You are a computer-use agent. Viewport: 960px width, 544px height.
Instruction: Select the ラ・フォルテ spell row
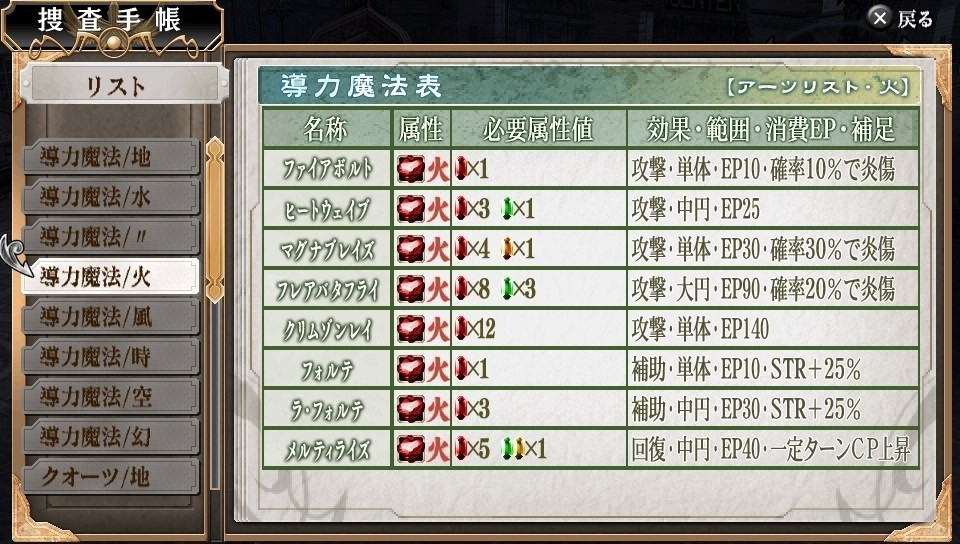pyautogui.click(x=591, y=409)
